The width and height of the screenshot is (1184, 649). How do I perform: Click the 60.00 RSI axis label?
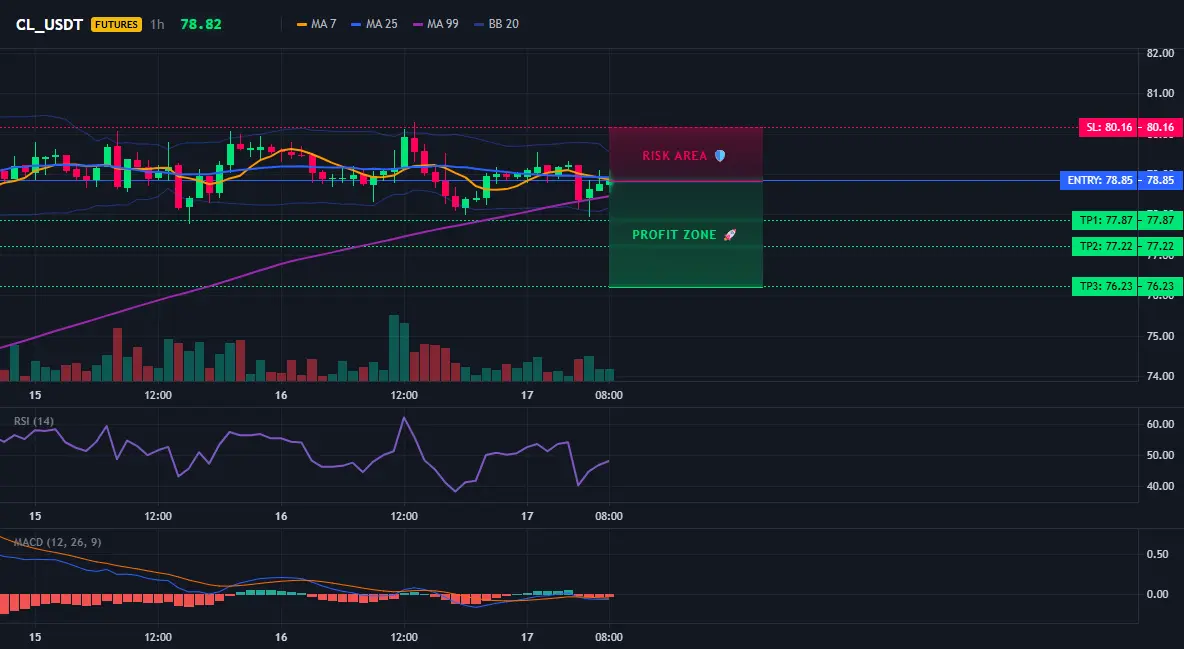[x=1160, y=425]
